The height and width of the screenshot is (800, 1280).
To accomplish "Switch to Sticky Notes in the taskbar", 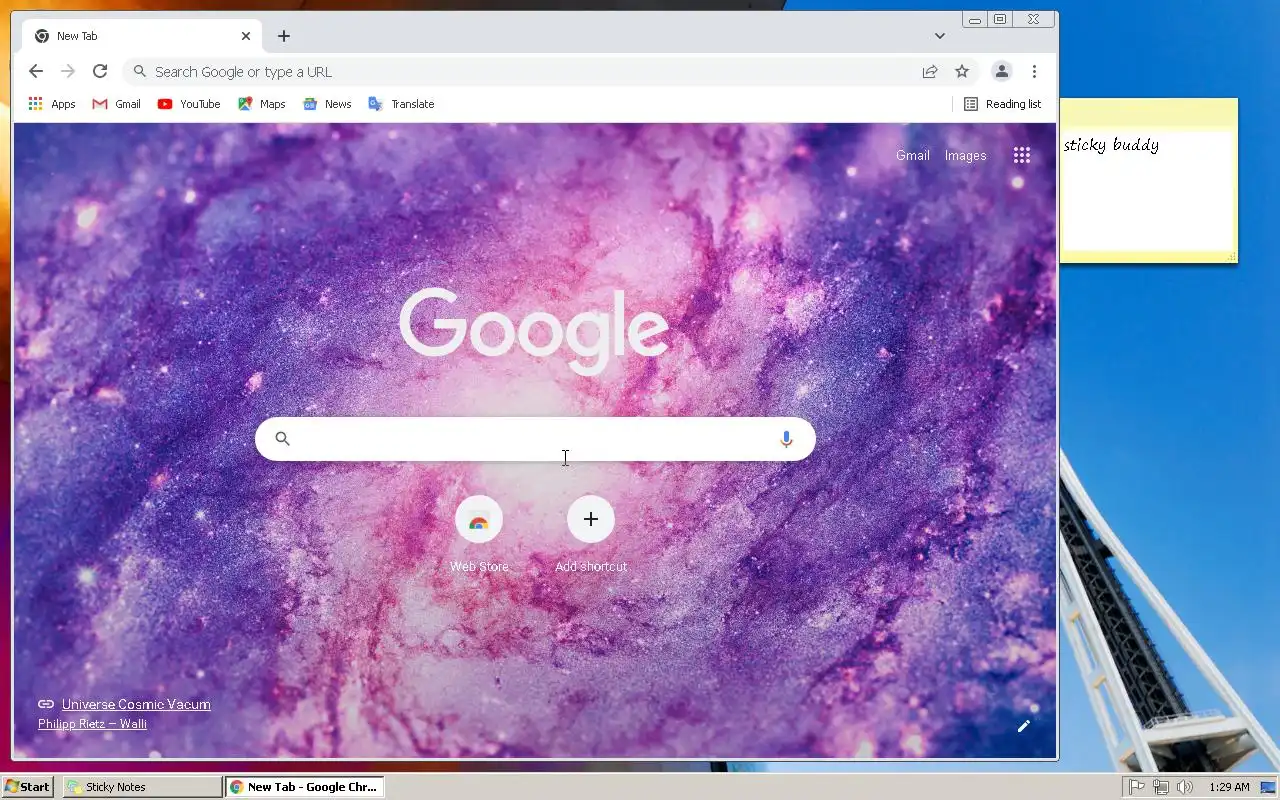I will tap(142, 787).
